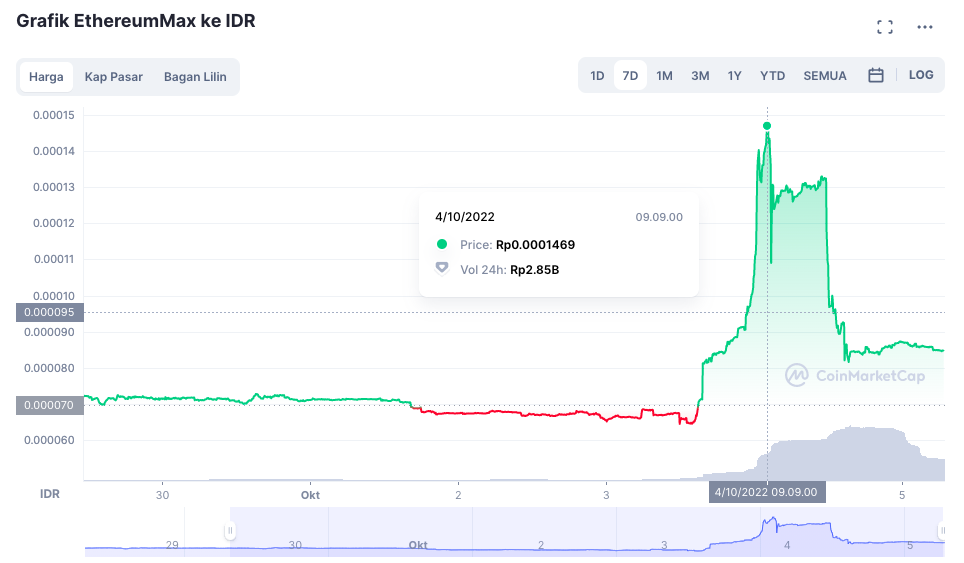The image size is (964, 563).
Task: Click green peak price marker dot
Action: coord(767,126)
